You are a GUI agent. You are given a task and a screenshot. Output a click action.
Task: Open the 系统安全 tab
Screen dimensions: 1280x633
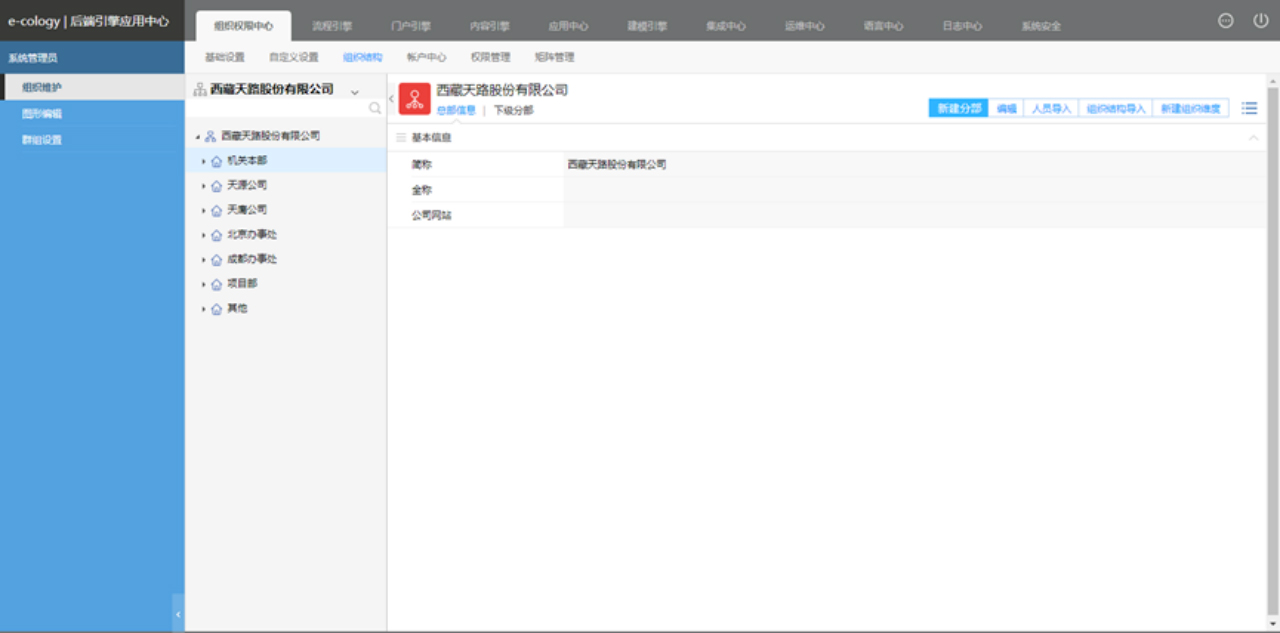coord(1042,26)
